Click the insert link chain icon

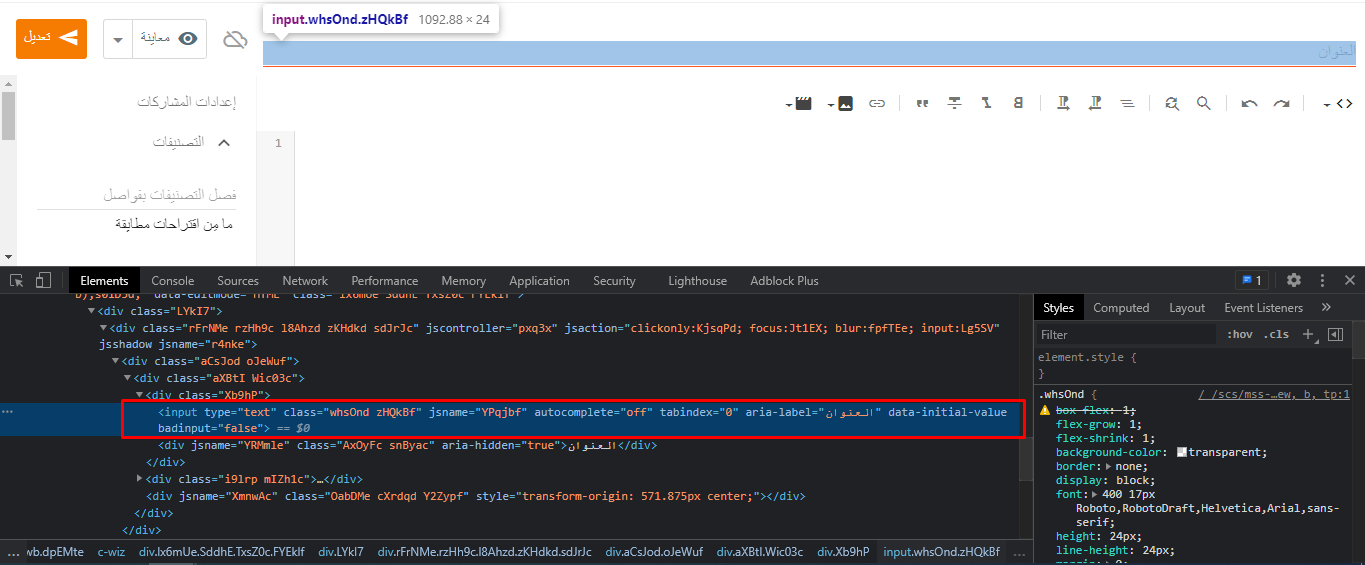point(877,103)
